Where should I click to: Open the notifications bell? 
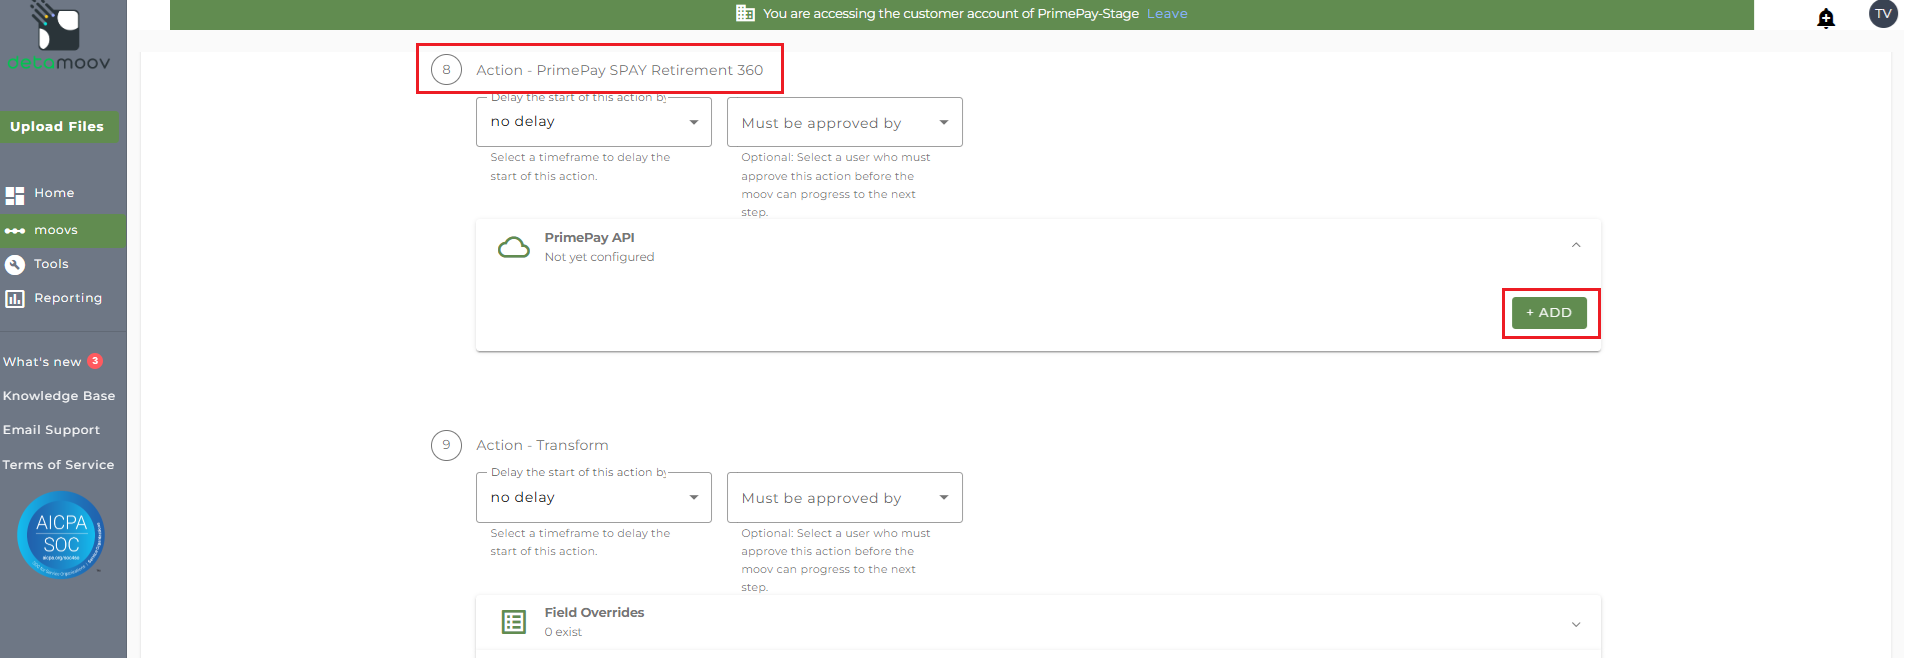1826,18
